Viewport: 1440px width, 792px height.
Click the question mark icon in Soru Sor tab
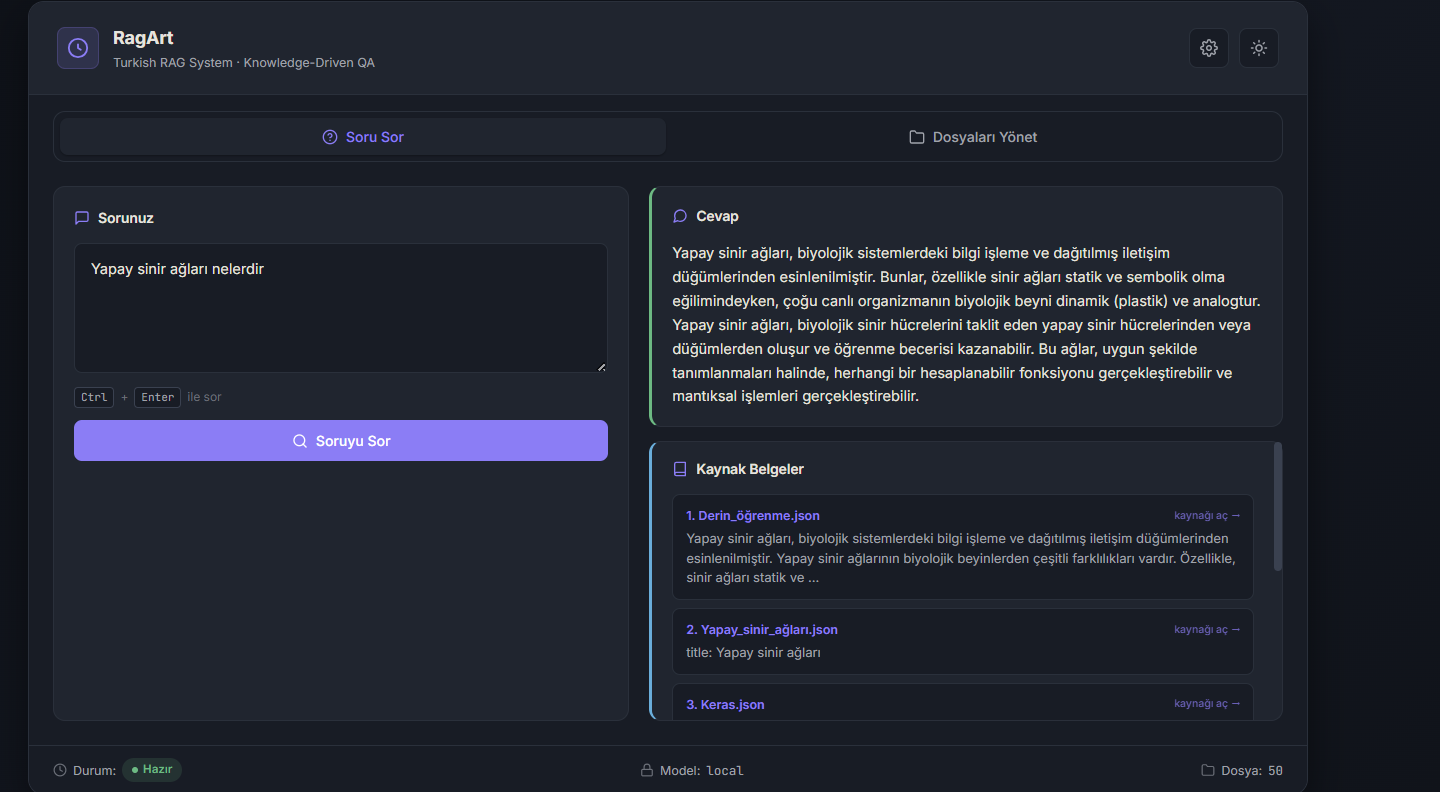330,137
